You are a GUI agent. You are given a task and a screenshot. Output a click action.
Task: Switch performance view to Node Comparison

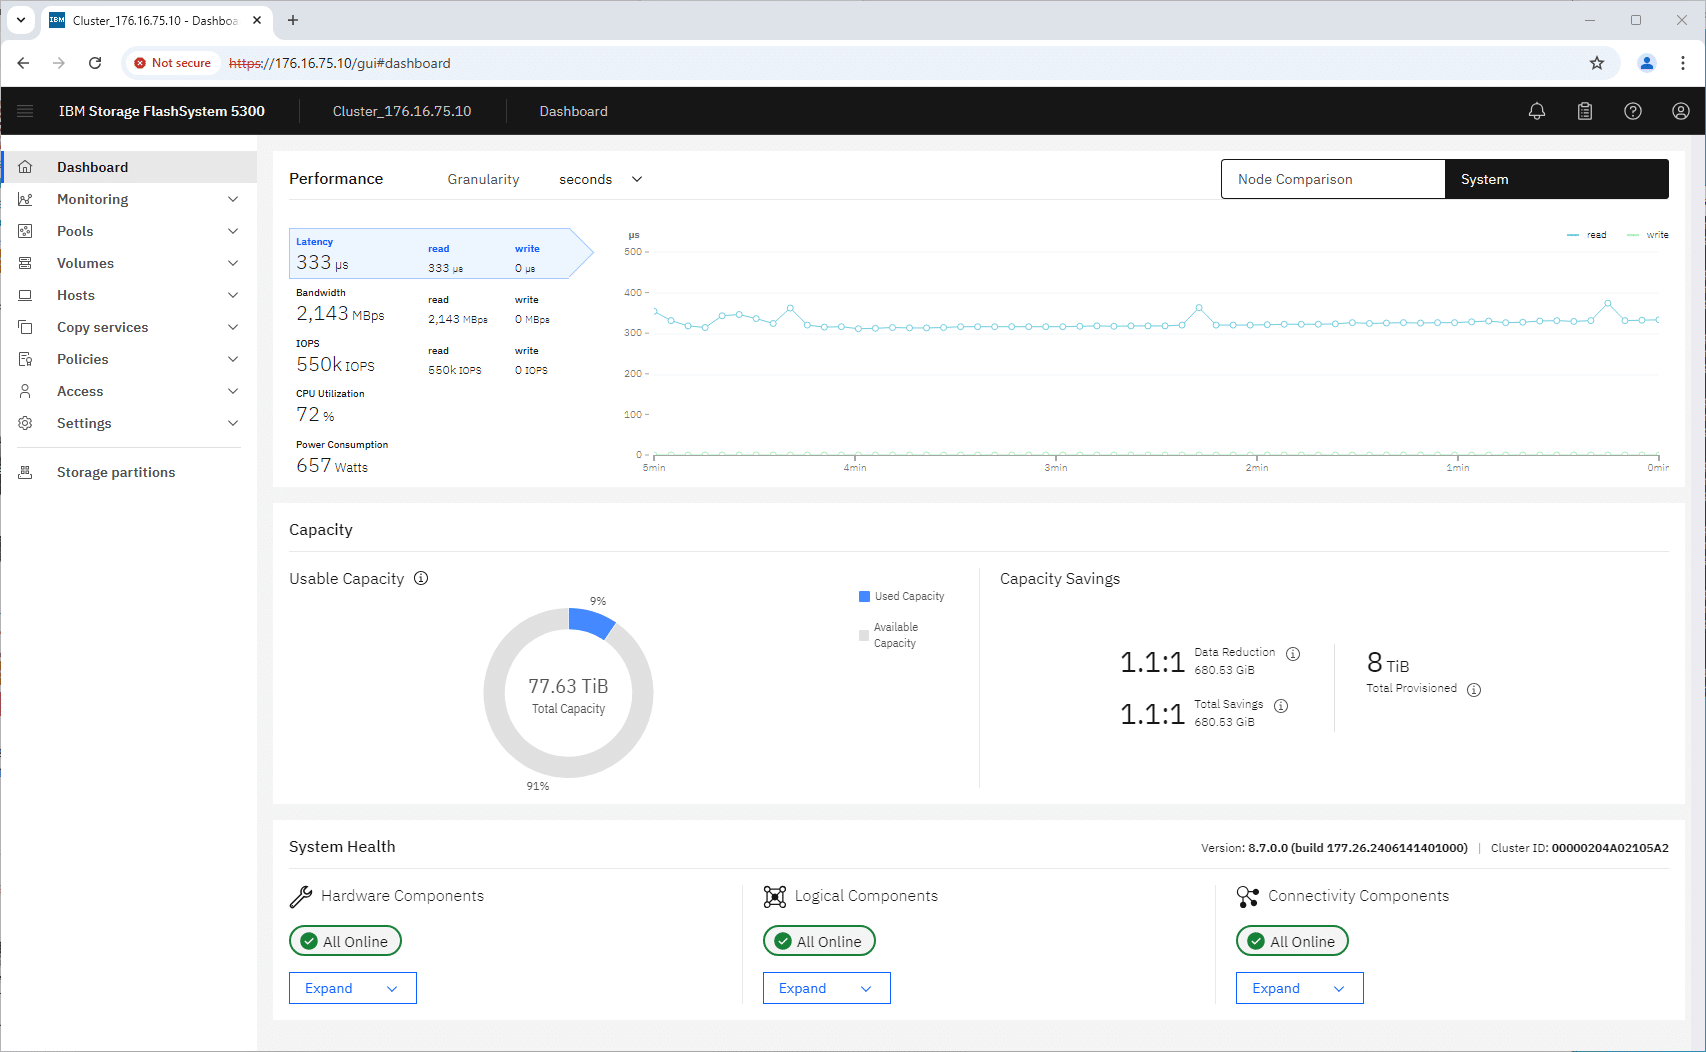1333,179
